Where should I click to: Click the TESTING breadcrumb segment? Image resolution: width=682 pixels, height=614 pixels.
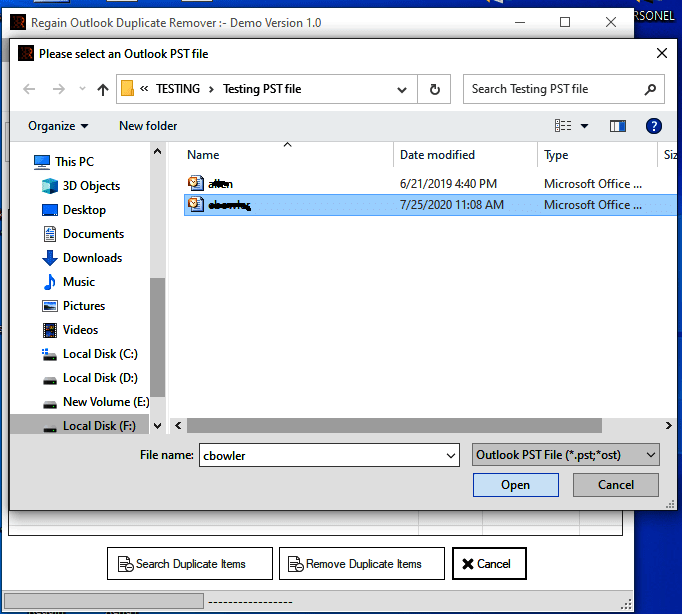click(178, 89)
